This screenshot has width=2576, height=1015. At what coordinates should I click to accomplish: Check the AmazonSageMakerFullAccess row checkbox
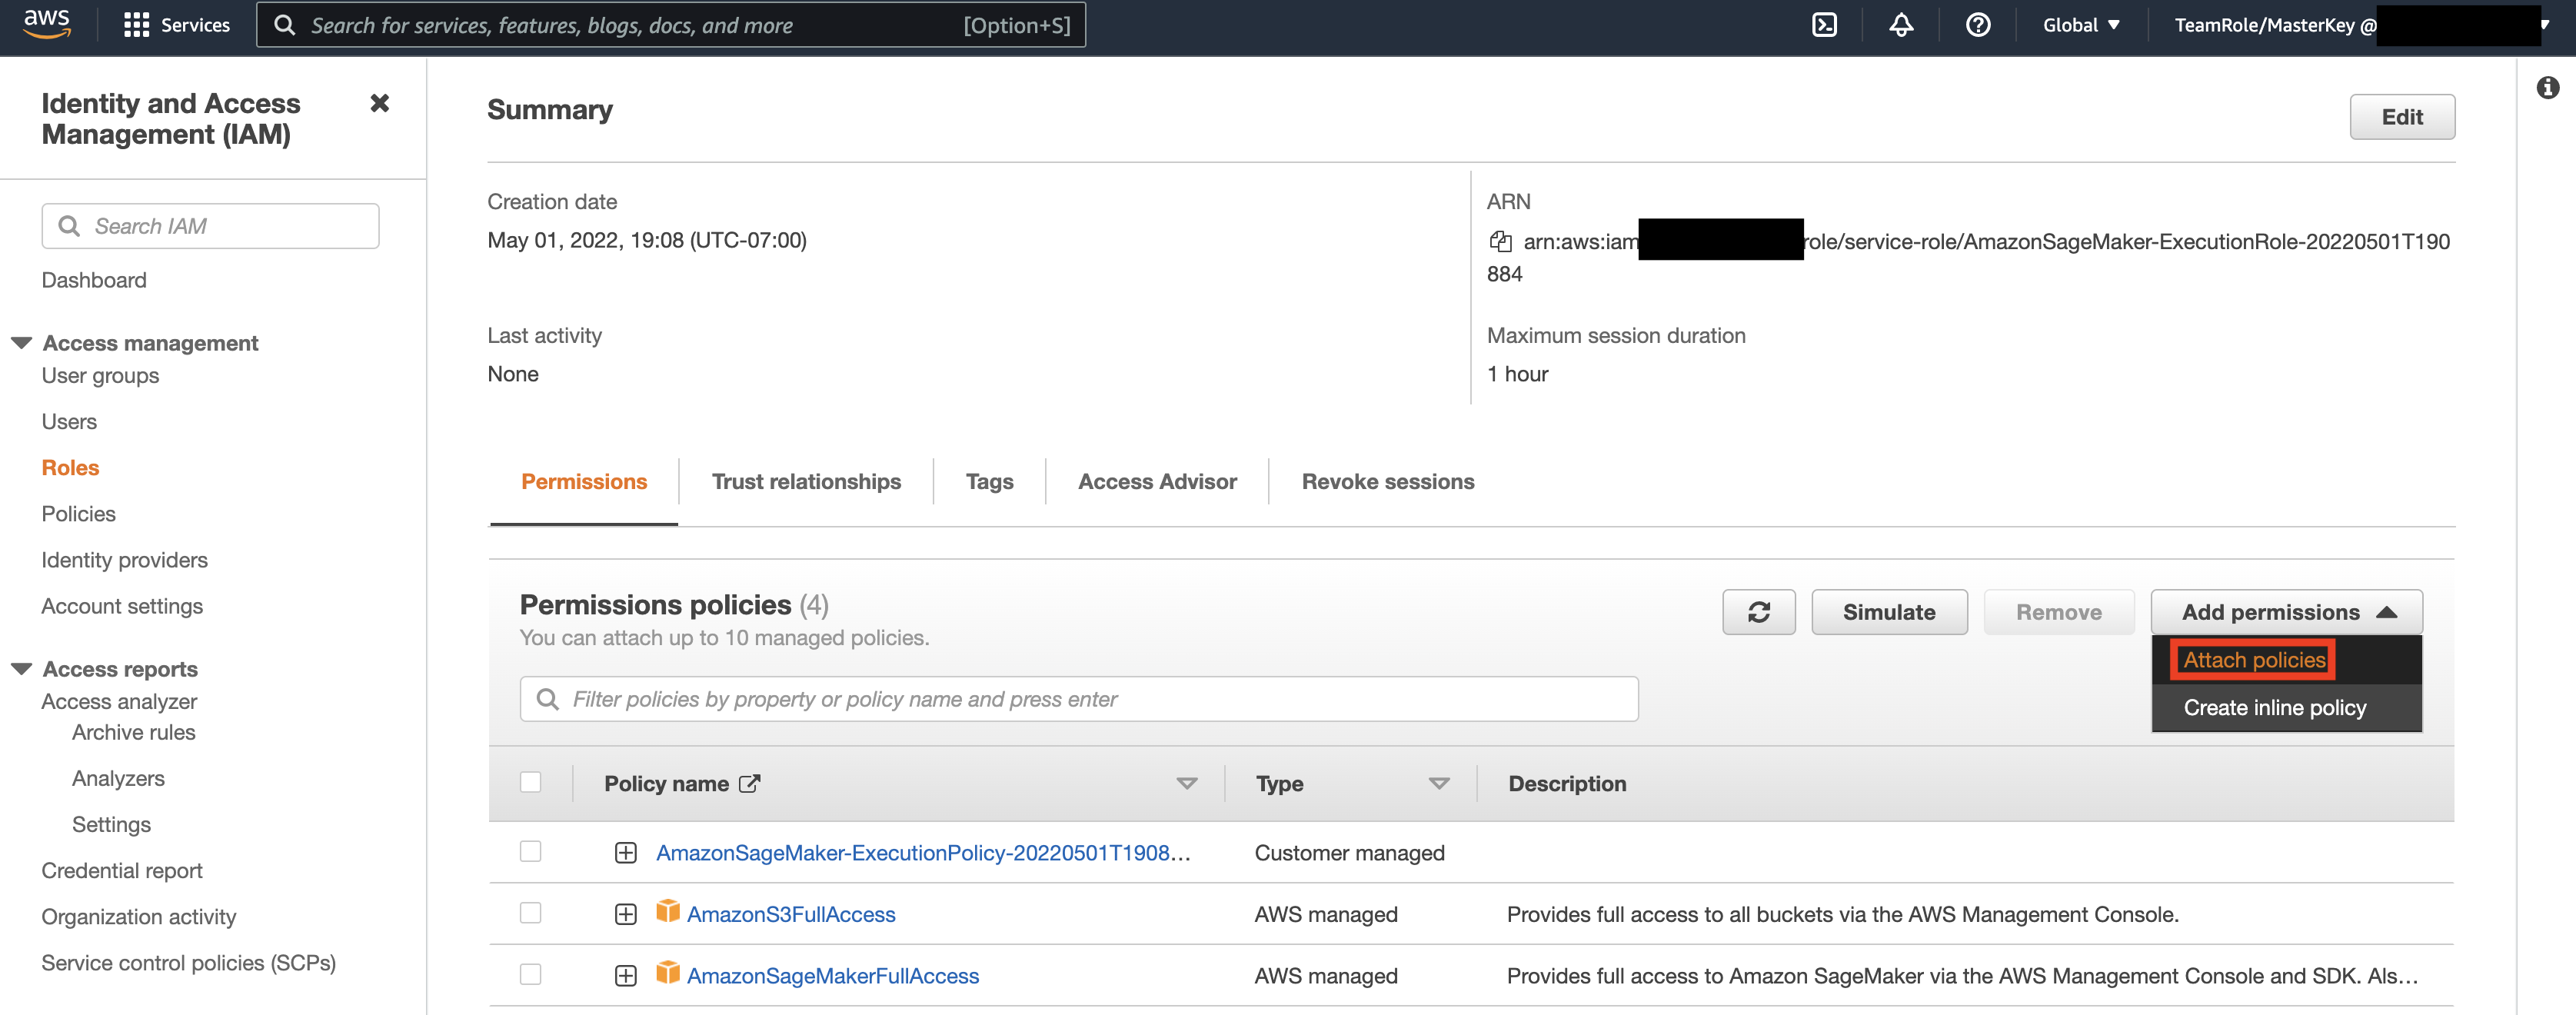tap(530, 974)
